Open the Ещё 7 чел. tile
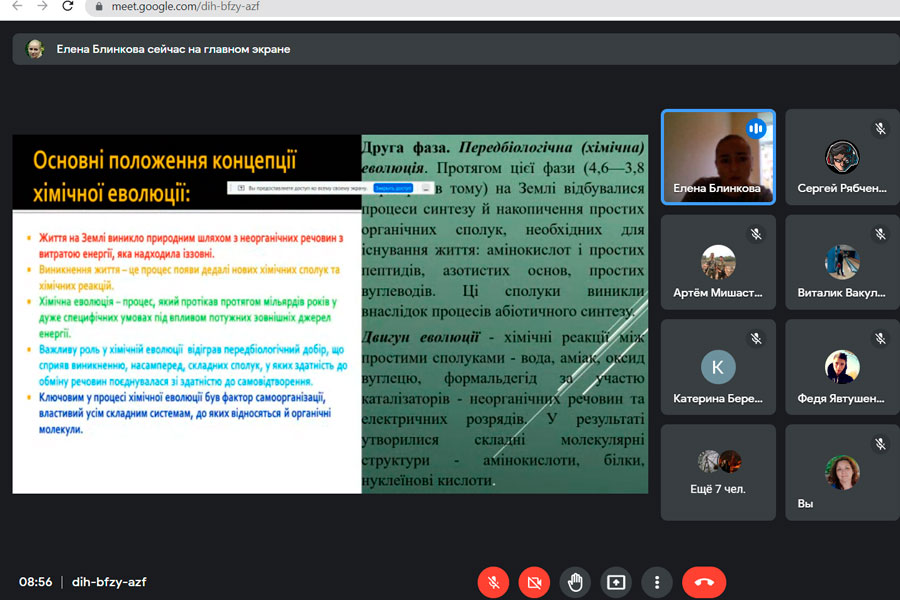The height and width of the screenshot is (600, 900). (x=718, y=473)
